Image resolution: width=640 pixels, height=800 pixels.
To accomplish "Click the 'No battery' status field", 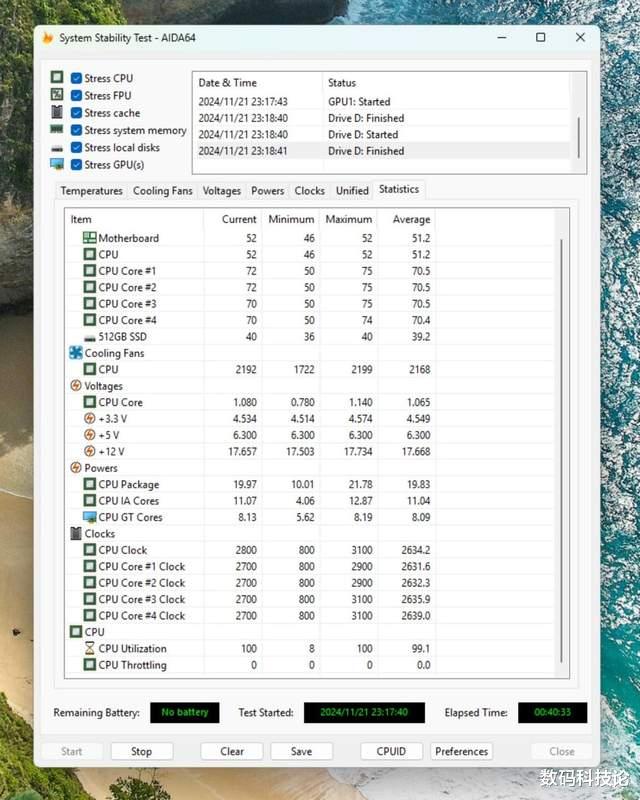I will tap(185, 713).
